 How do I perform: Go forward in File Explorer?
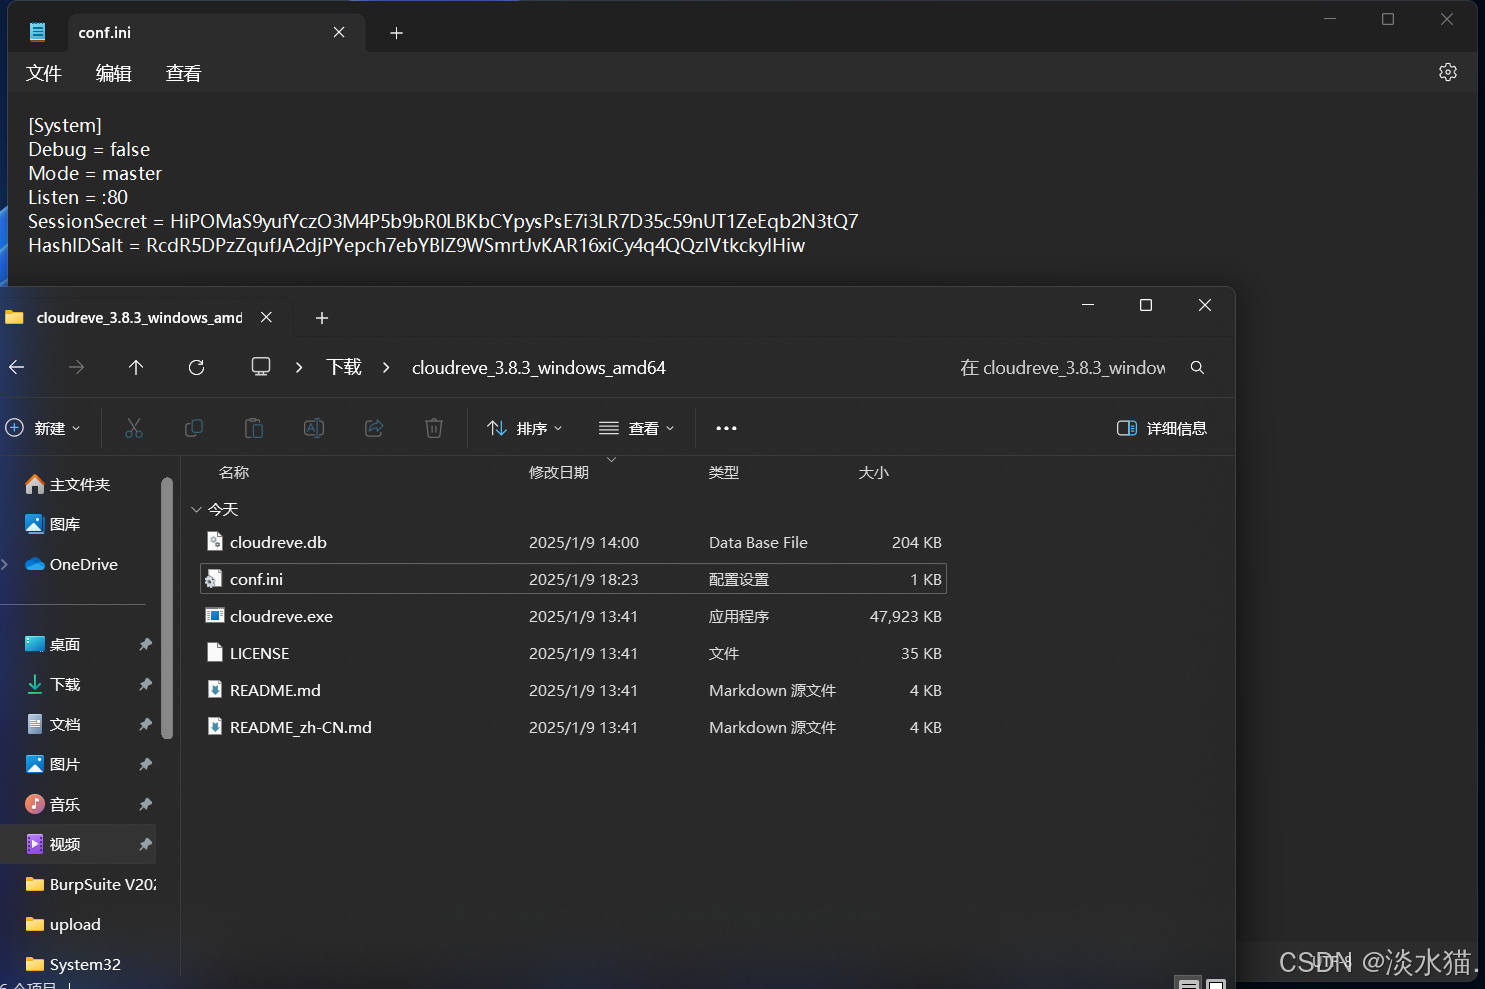[x=76, y=367]
